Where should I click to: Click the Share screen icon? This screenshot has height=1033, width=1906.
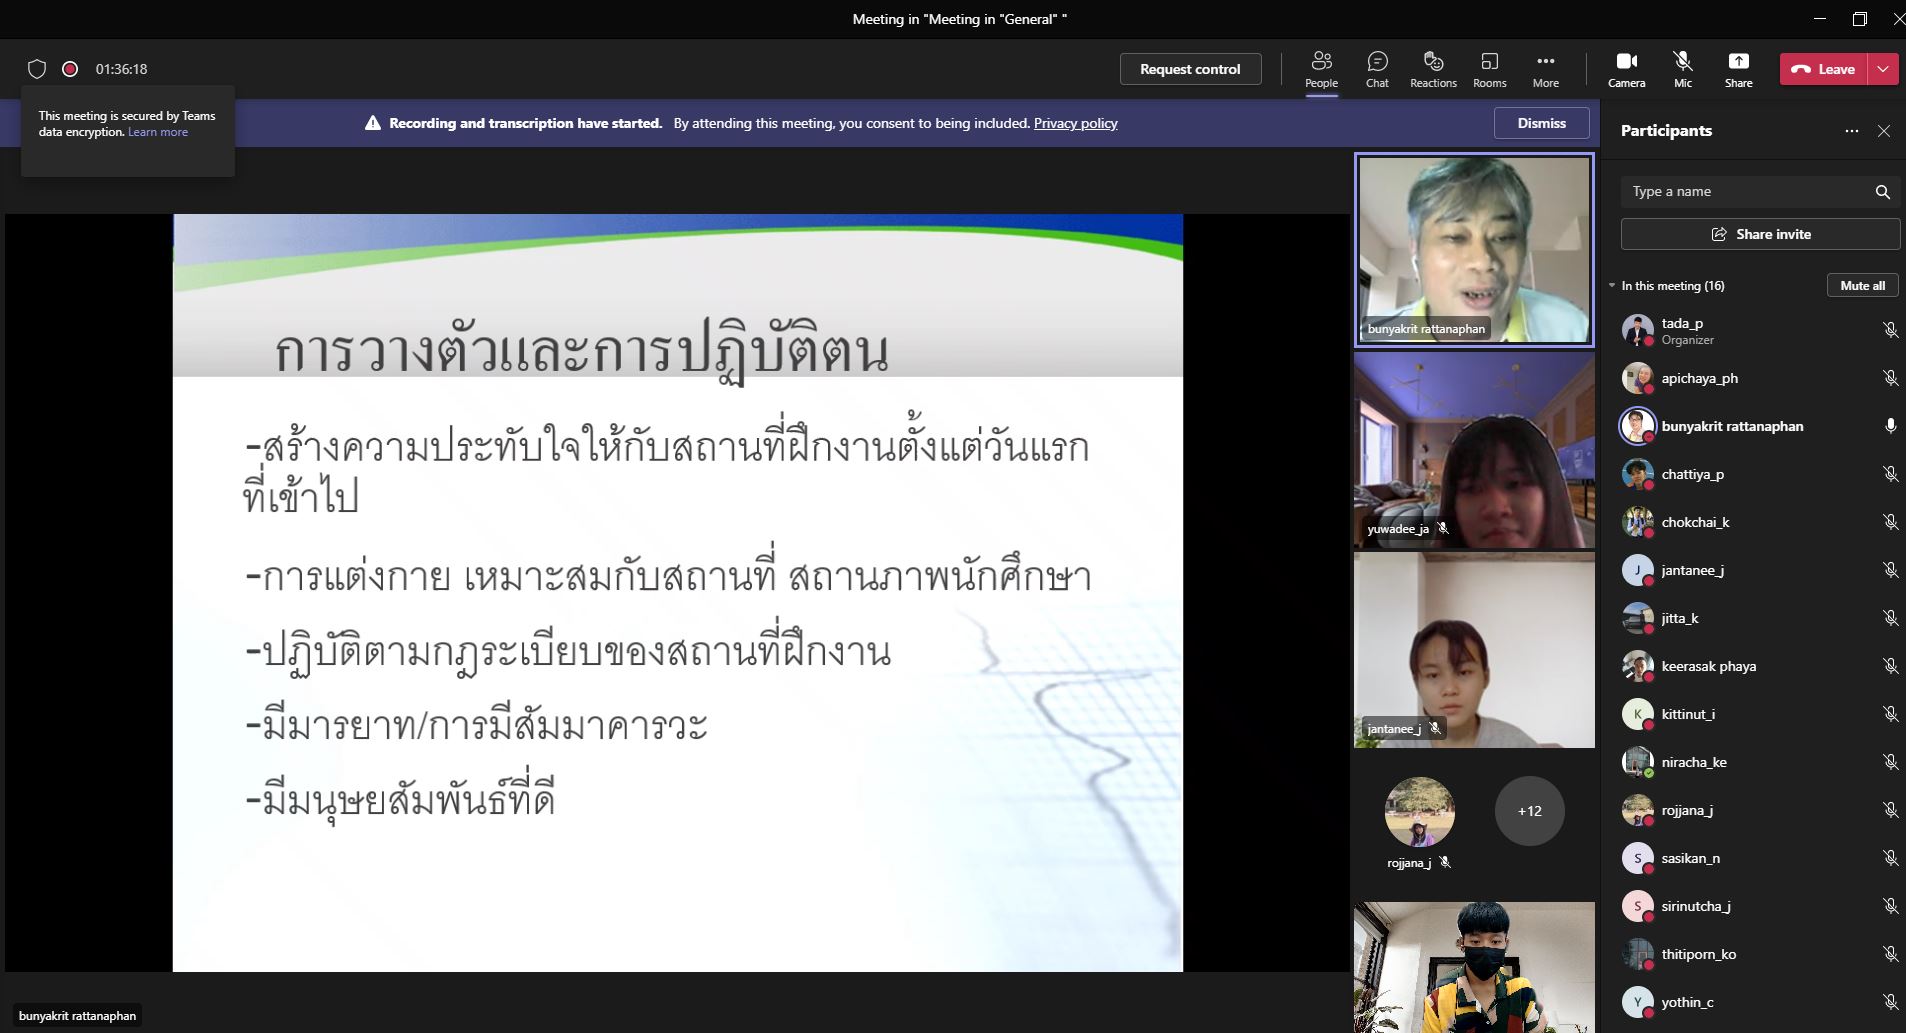coord(1738,62)
